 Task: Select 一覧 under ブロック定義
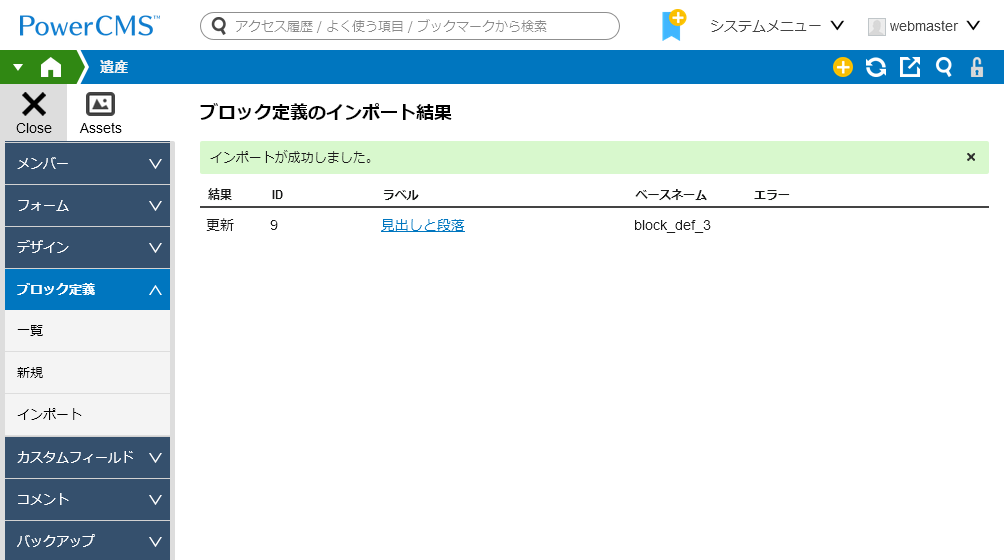88,330
